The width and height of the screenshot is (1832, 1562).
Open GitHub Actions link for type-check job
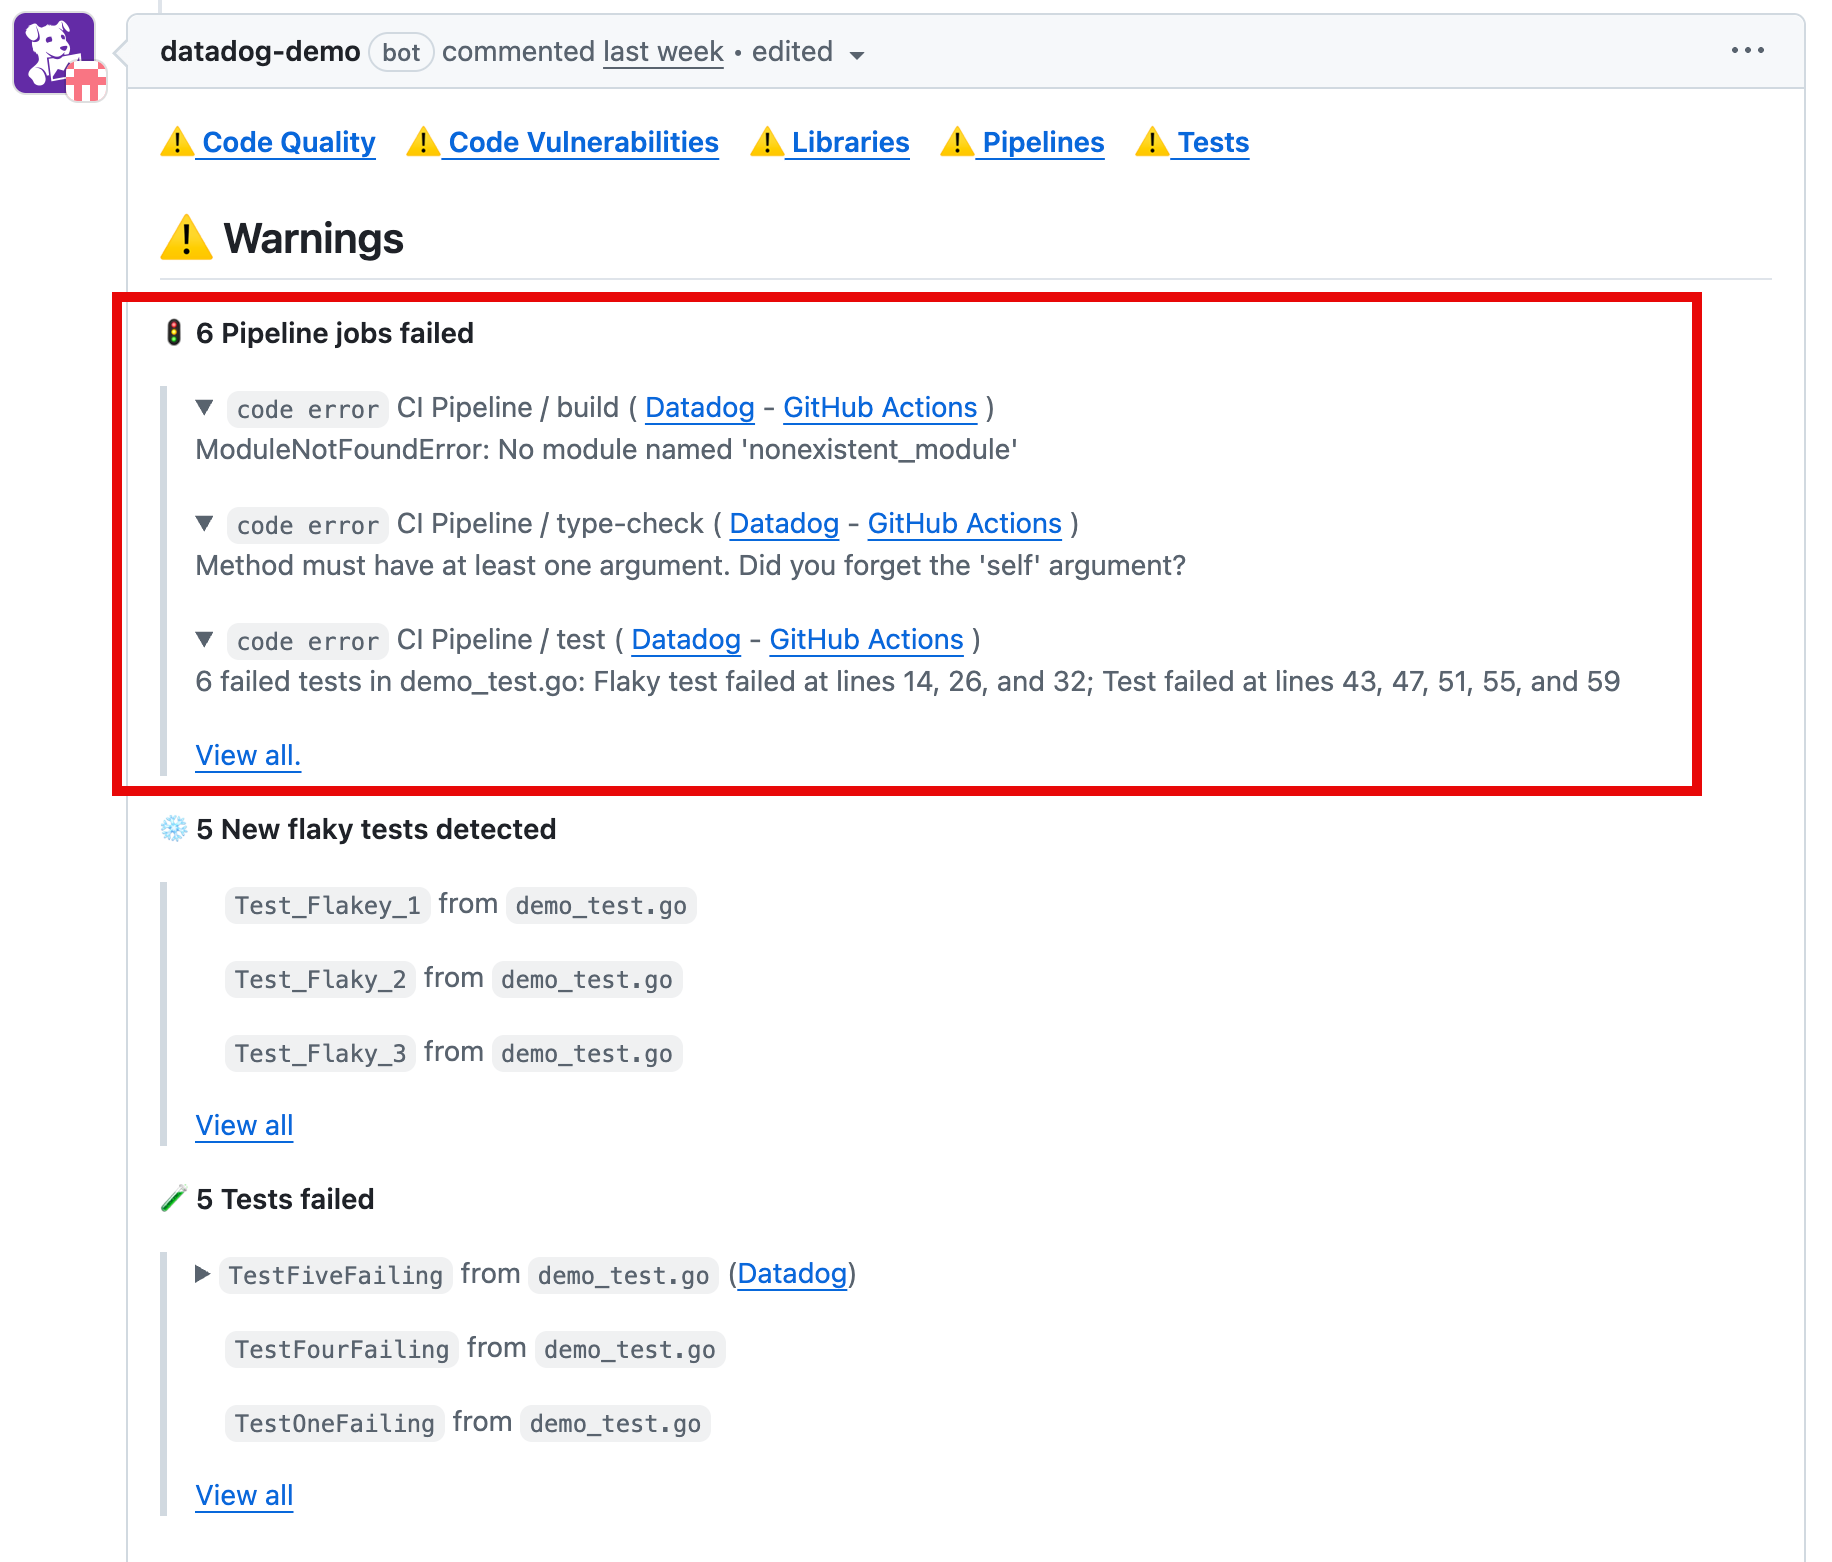(x=965, y=523)
